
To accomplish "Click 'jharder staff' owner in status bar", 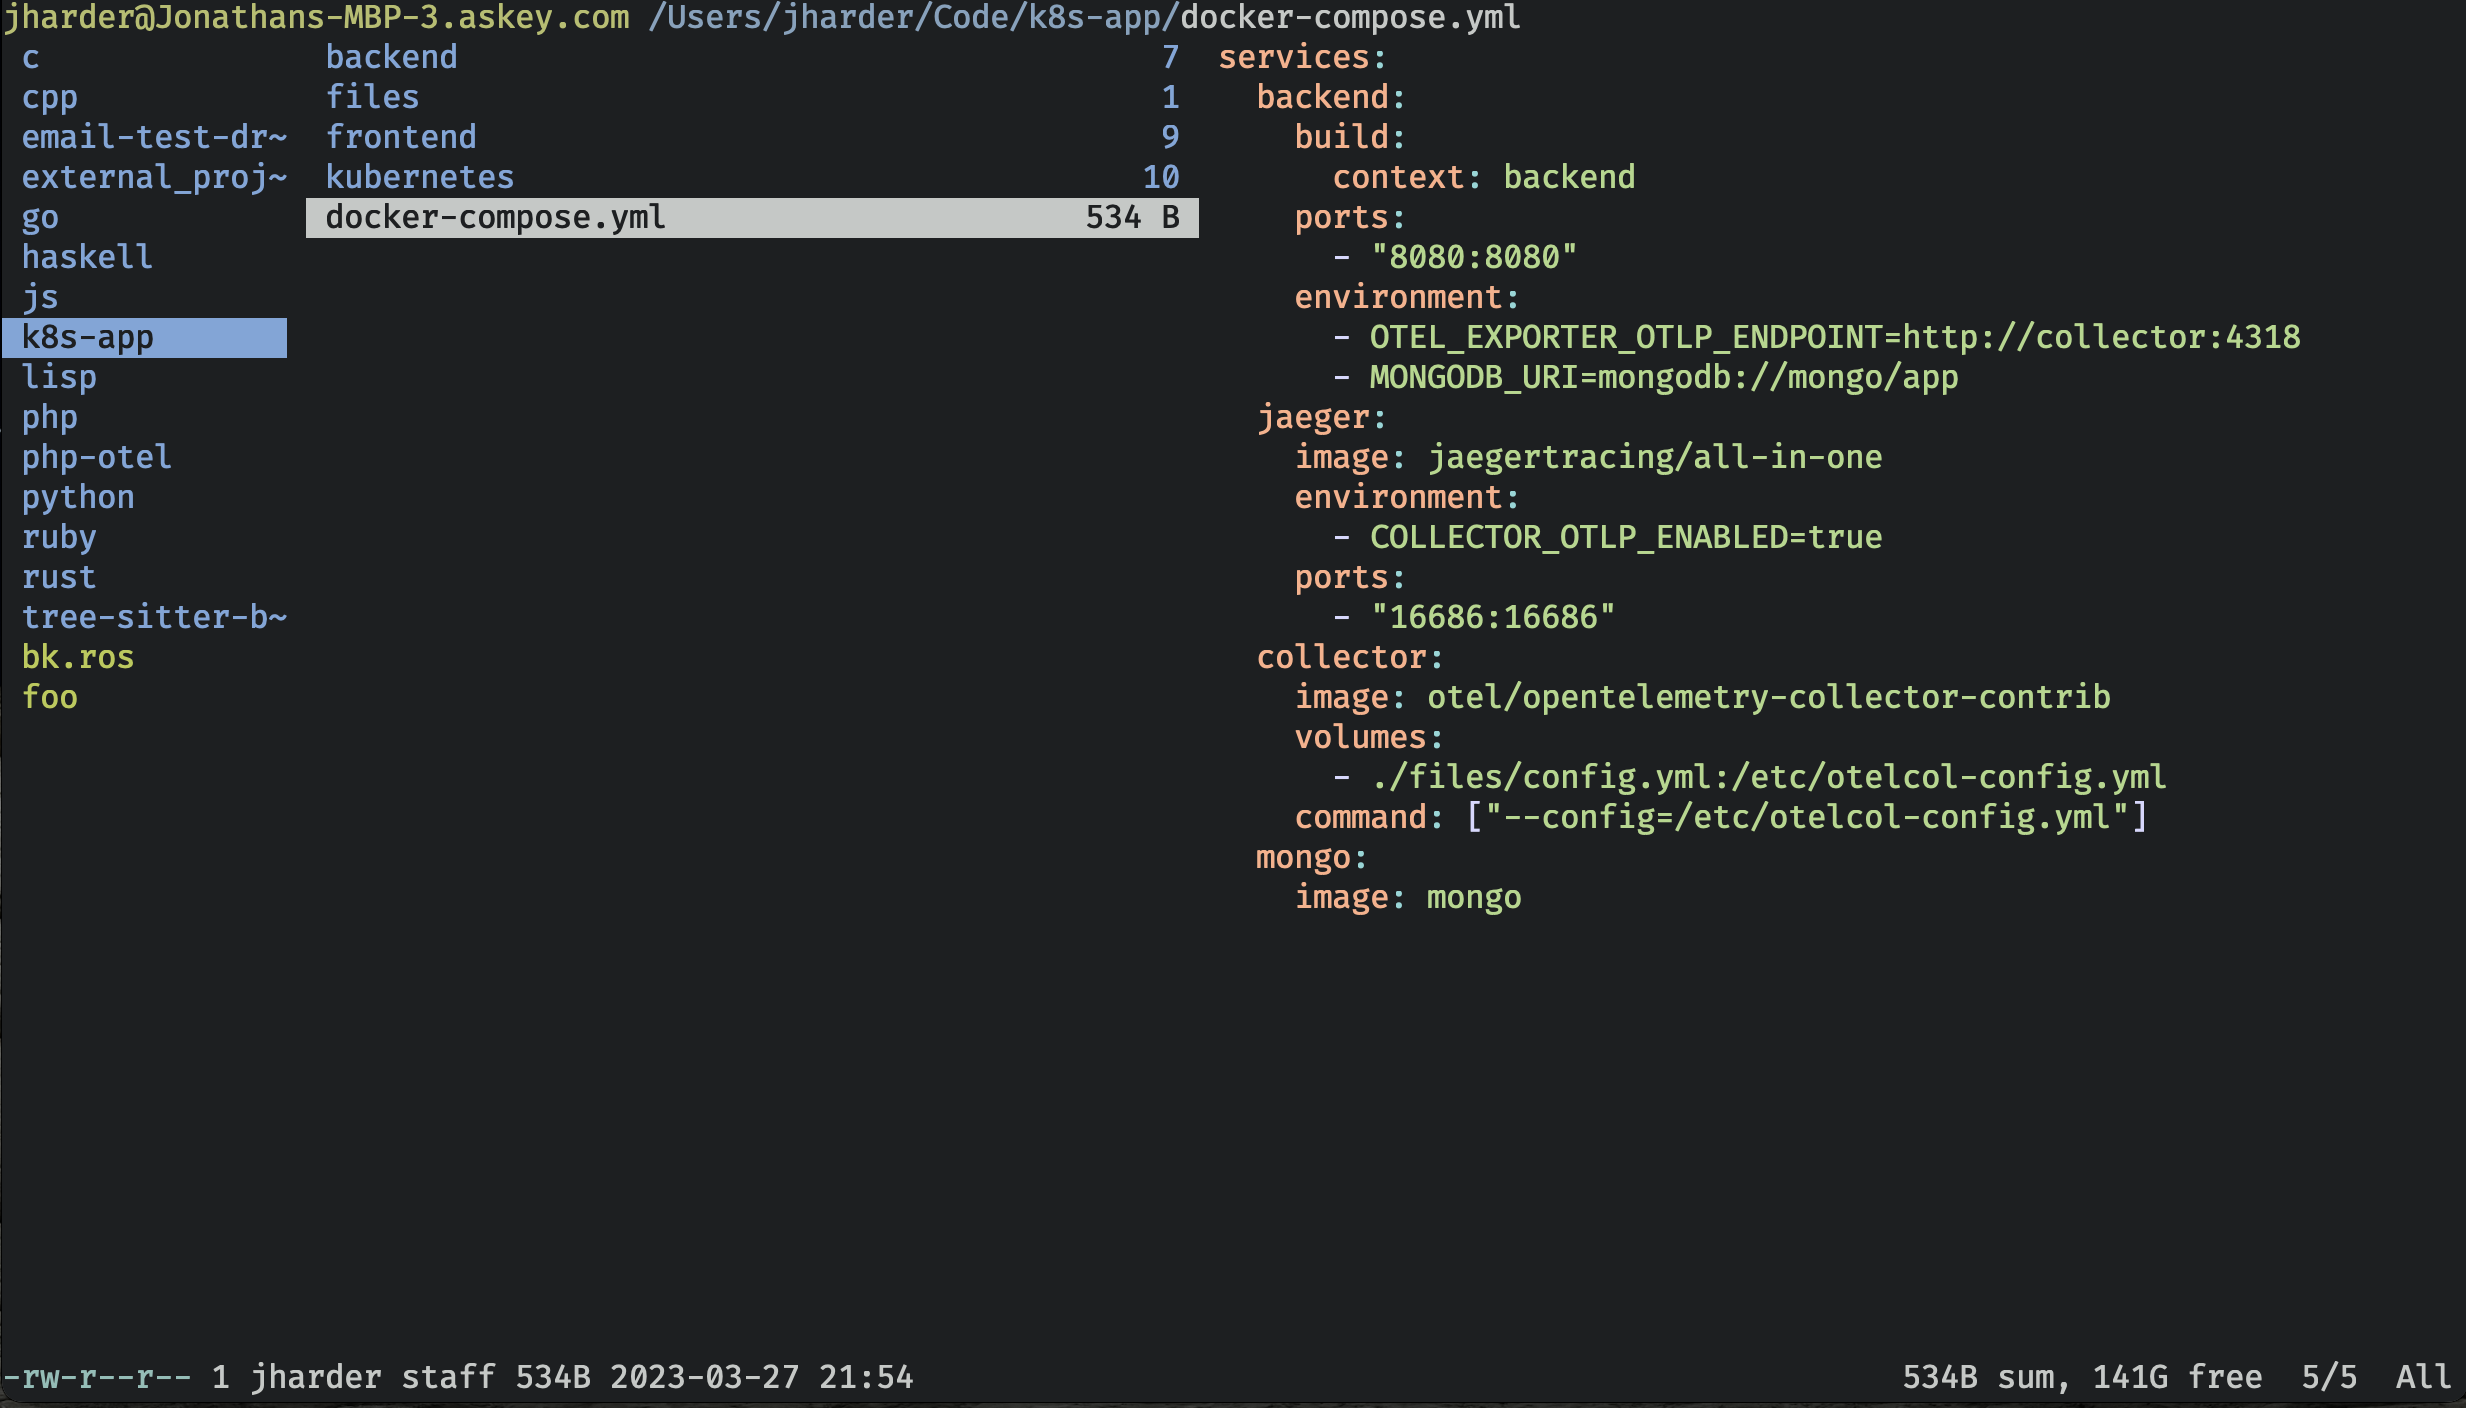I will click(x=373, y=1378).
